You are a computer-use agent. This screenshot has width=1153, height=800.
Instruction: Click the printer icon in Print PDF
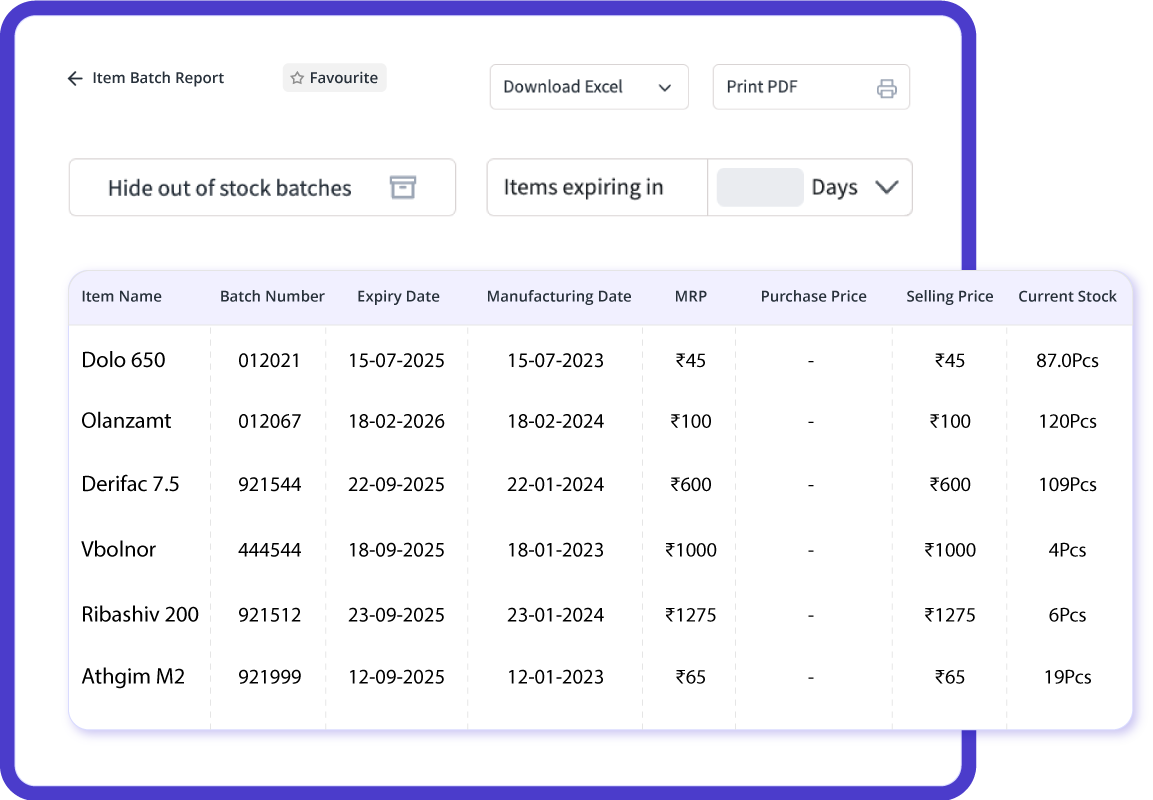(x=887, y=88)
